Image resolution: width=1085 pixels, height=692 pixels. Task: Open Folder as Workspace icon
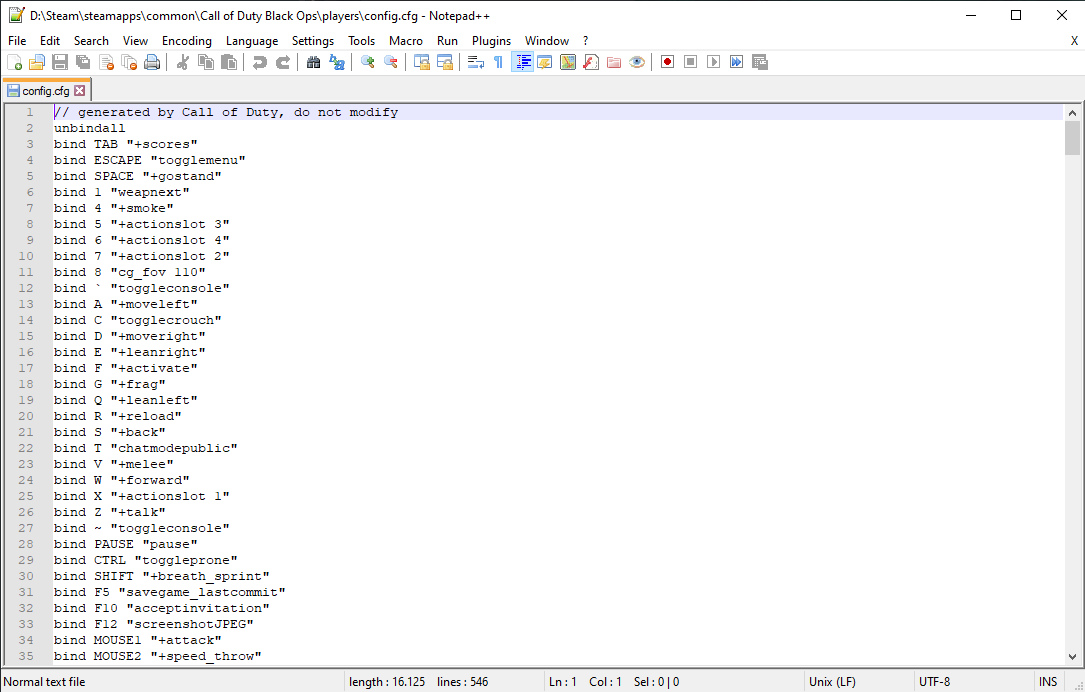tap(614, 62)
